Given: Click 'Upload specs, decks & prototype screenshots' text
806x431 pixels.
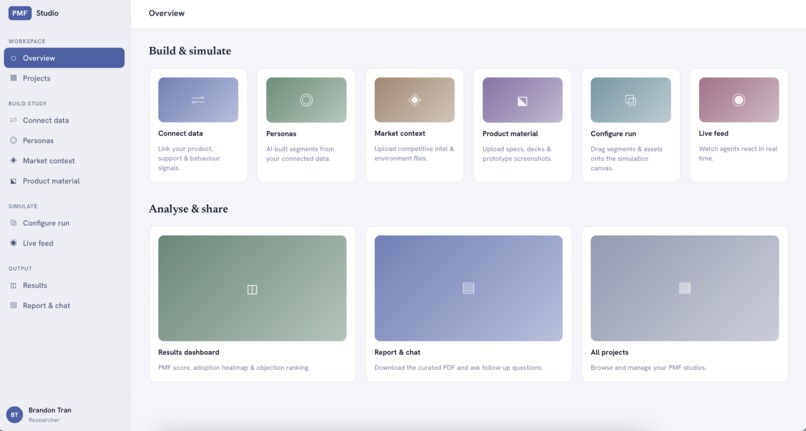Looking at the screenshot, I should 517,154.
